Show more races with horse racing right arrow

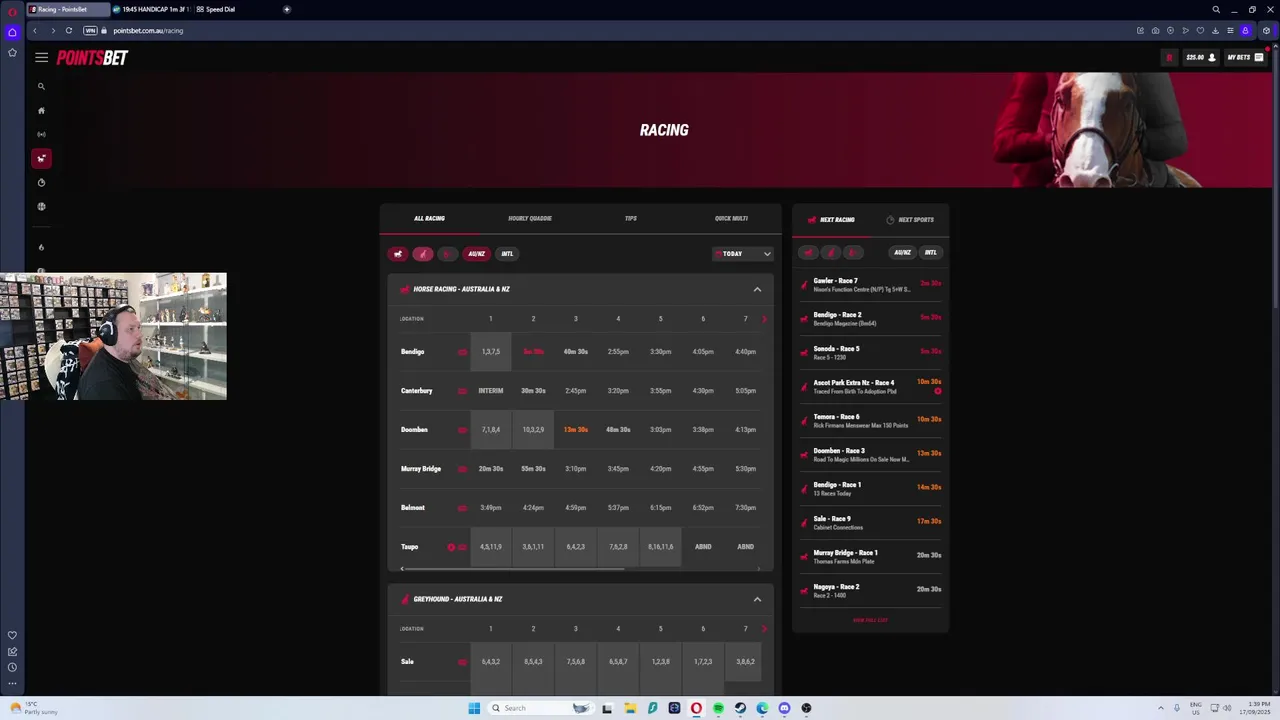pos(764,319)
